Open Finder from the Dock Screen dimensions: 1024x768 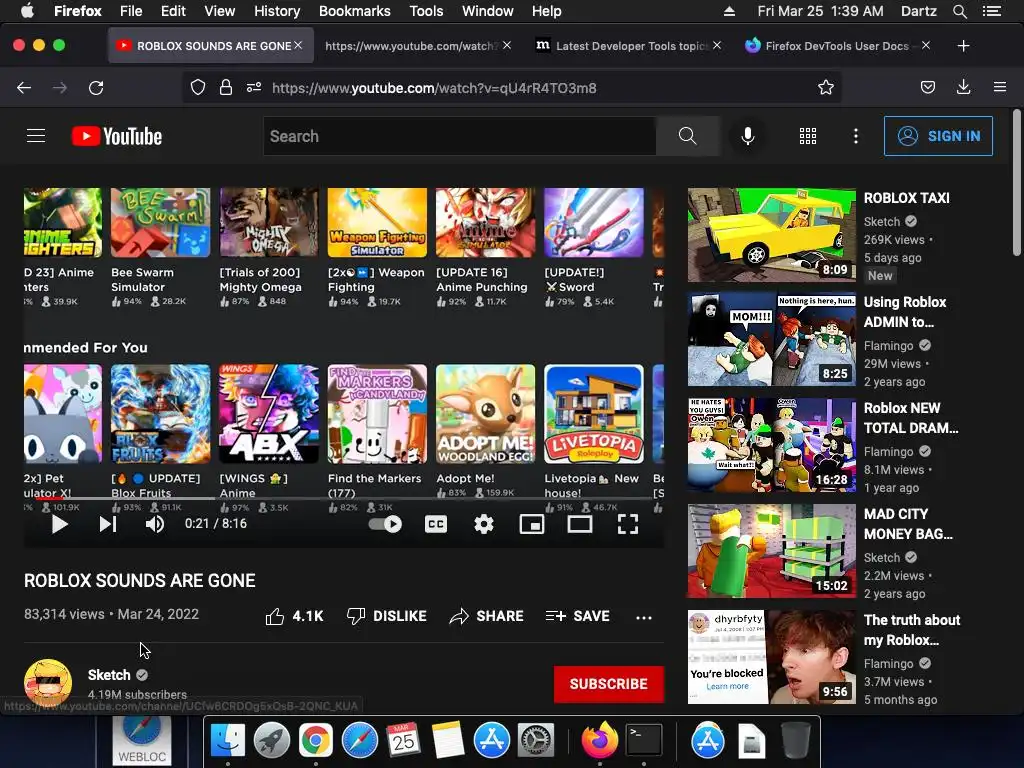pyautogui.click(x=227, y=741)
